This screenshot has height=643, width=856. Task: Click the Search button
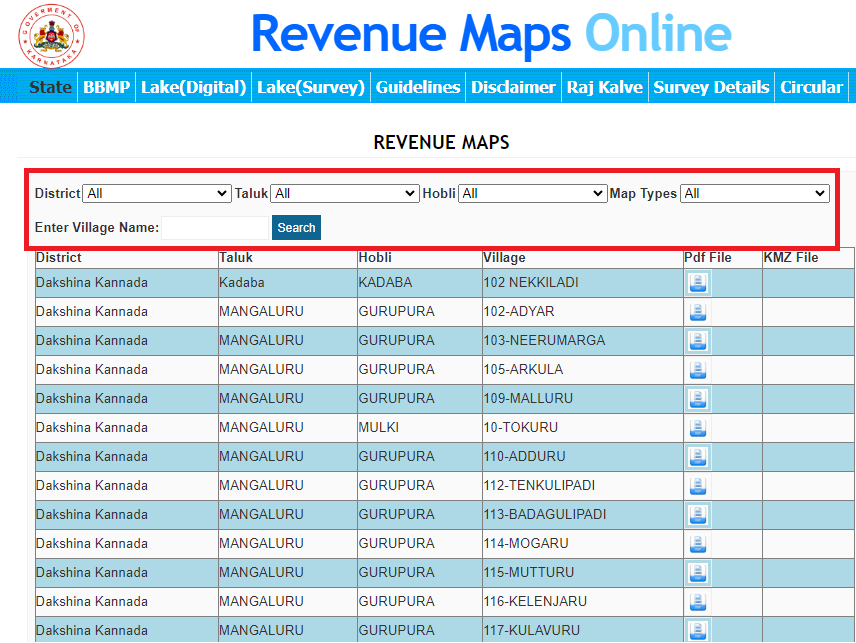point(296,227)
